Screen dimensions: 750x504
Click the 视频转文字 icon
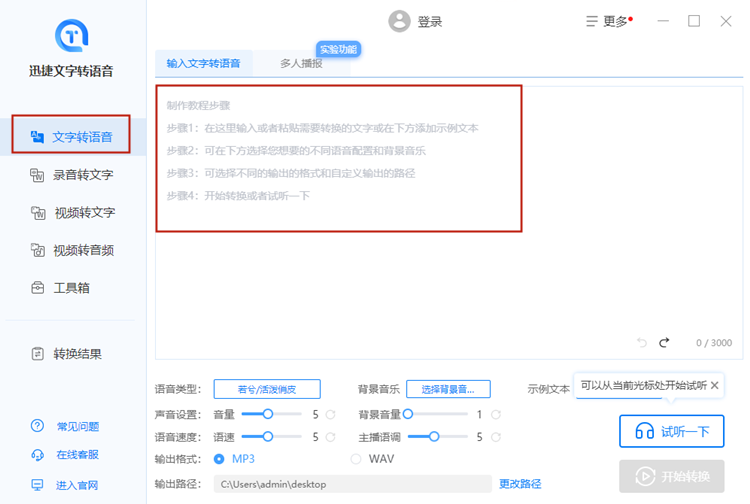click(x=38, y=212)
